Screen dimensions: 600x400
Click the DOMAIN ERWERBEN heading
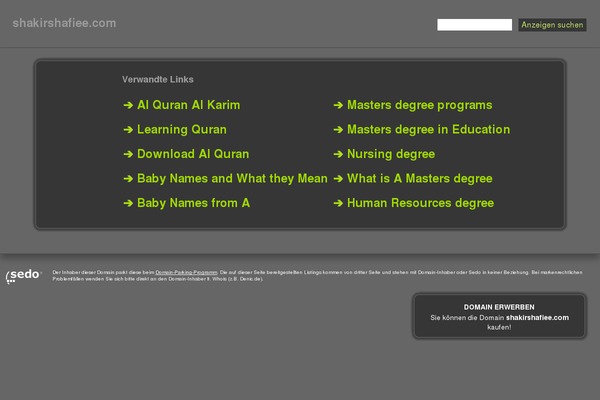click(x=499, y=307)
